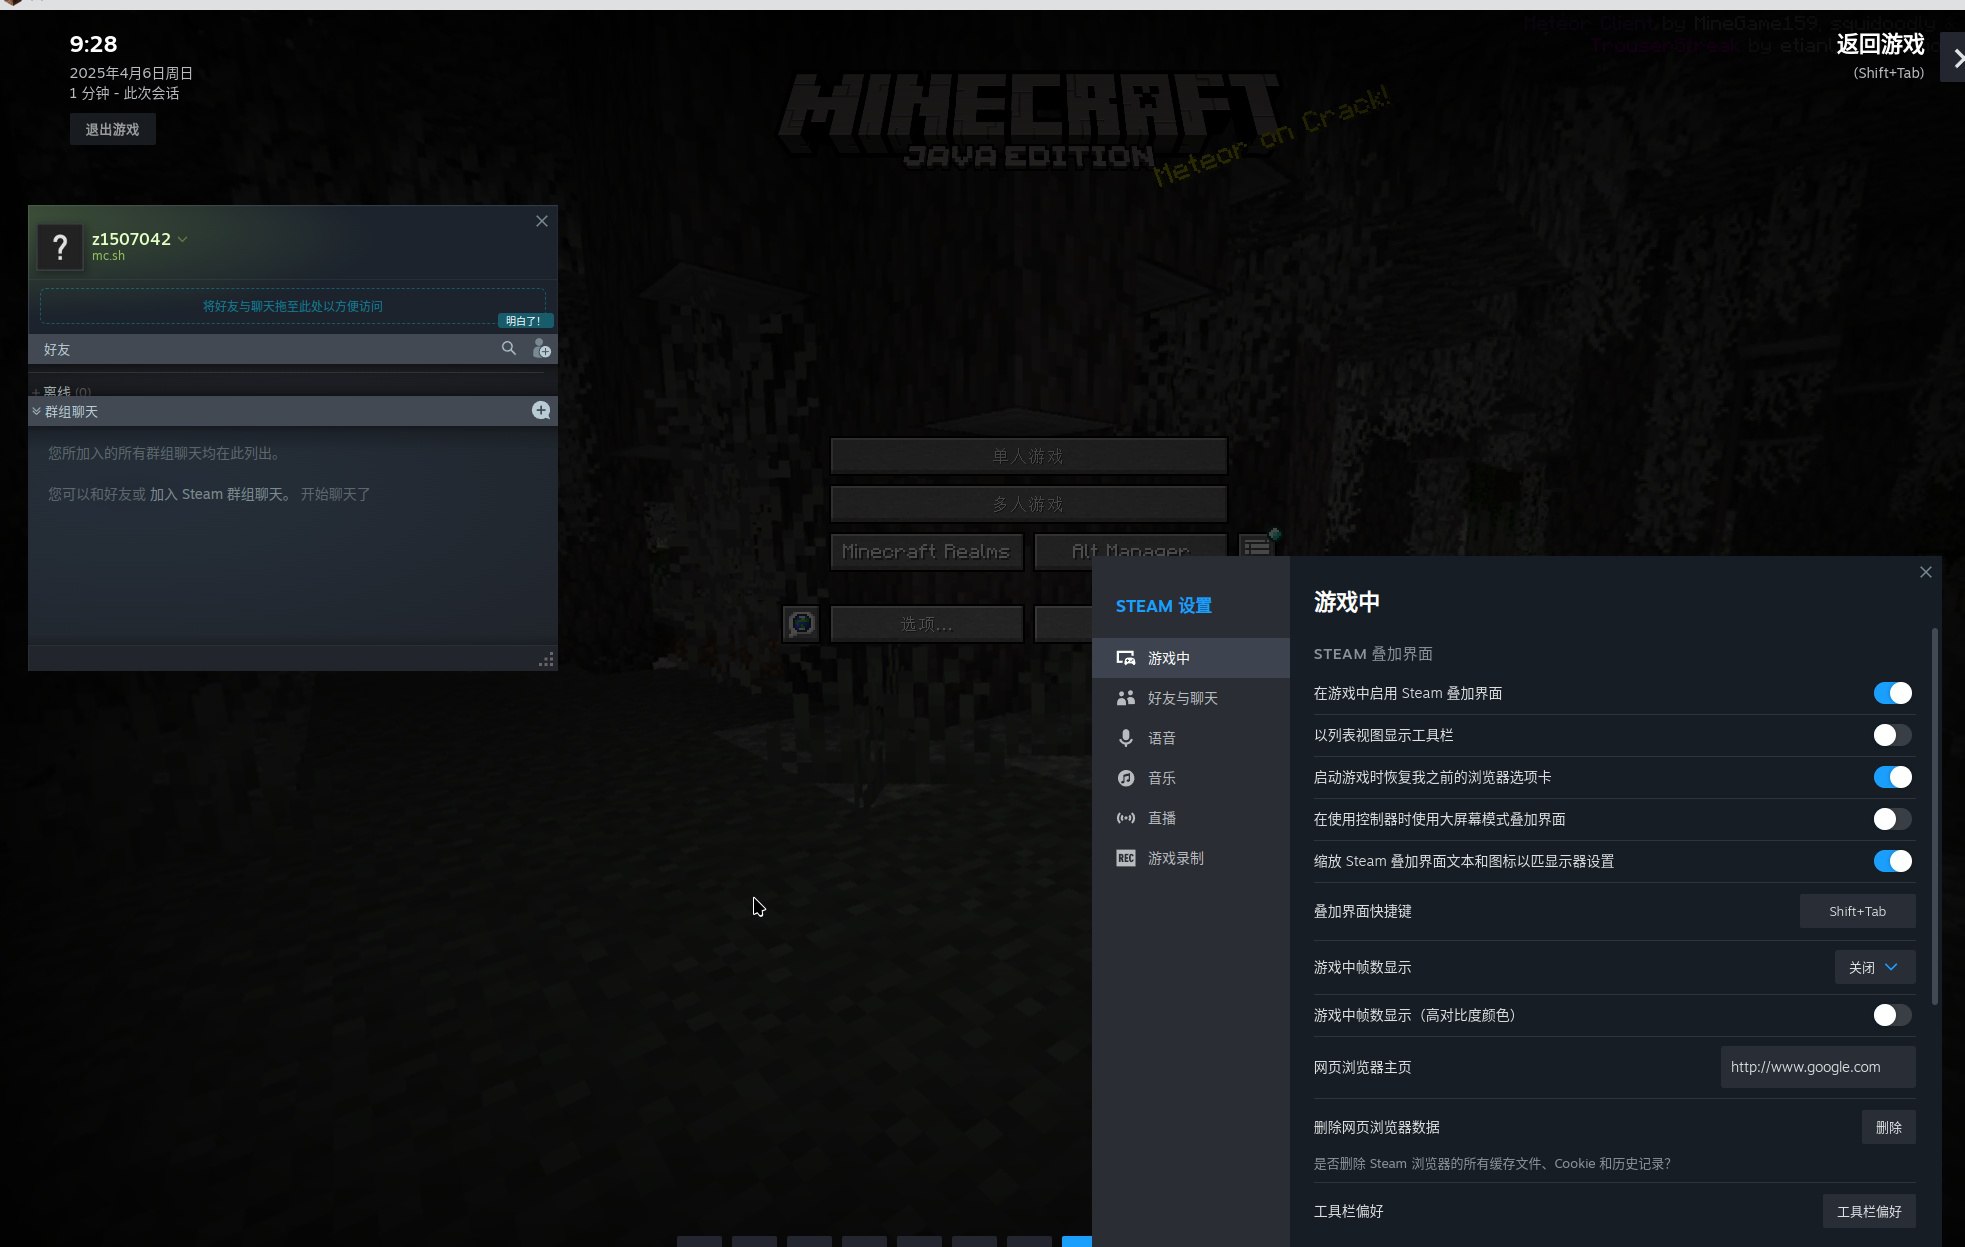Click Delete web browser data button
This screenshot has width=1965, height=1247.
point(1888,1127)
